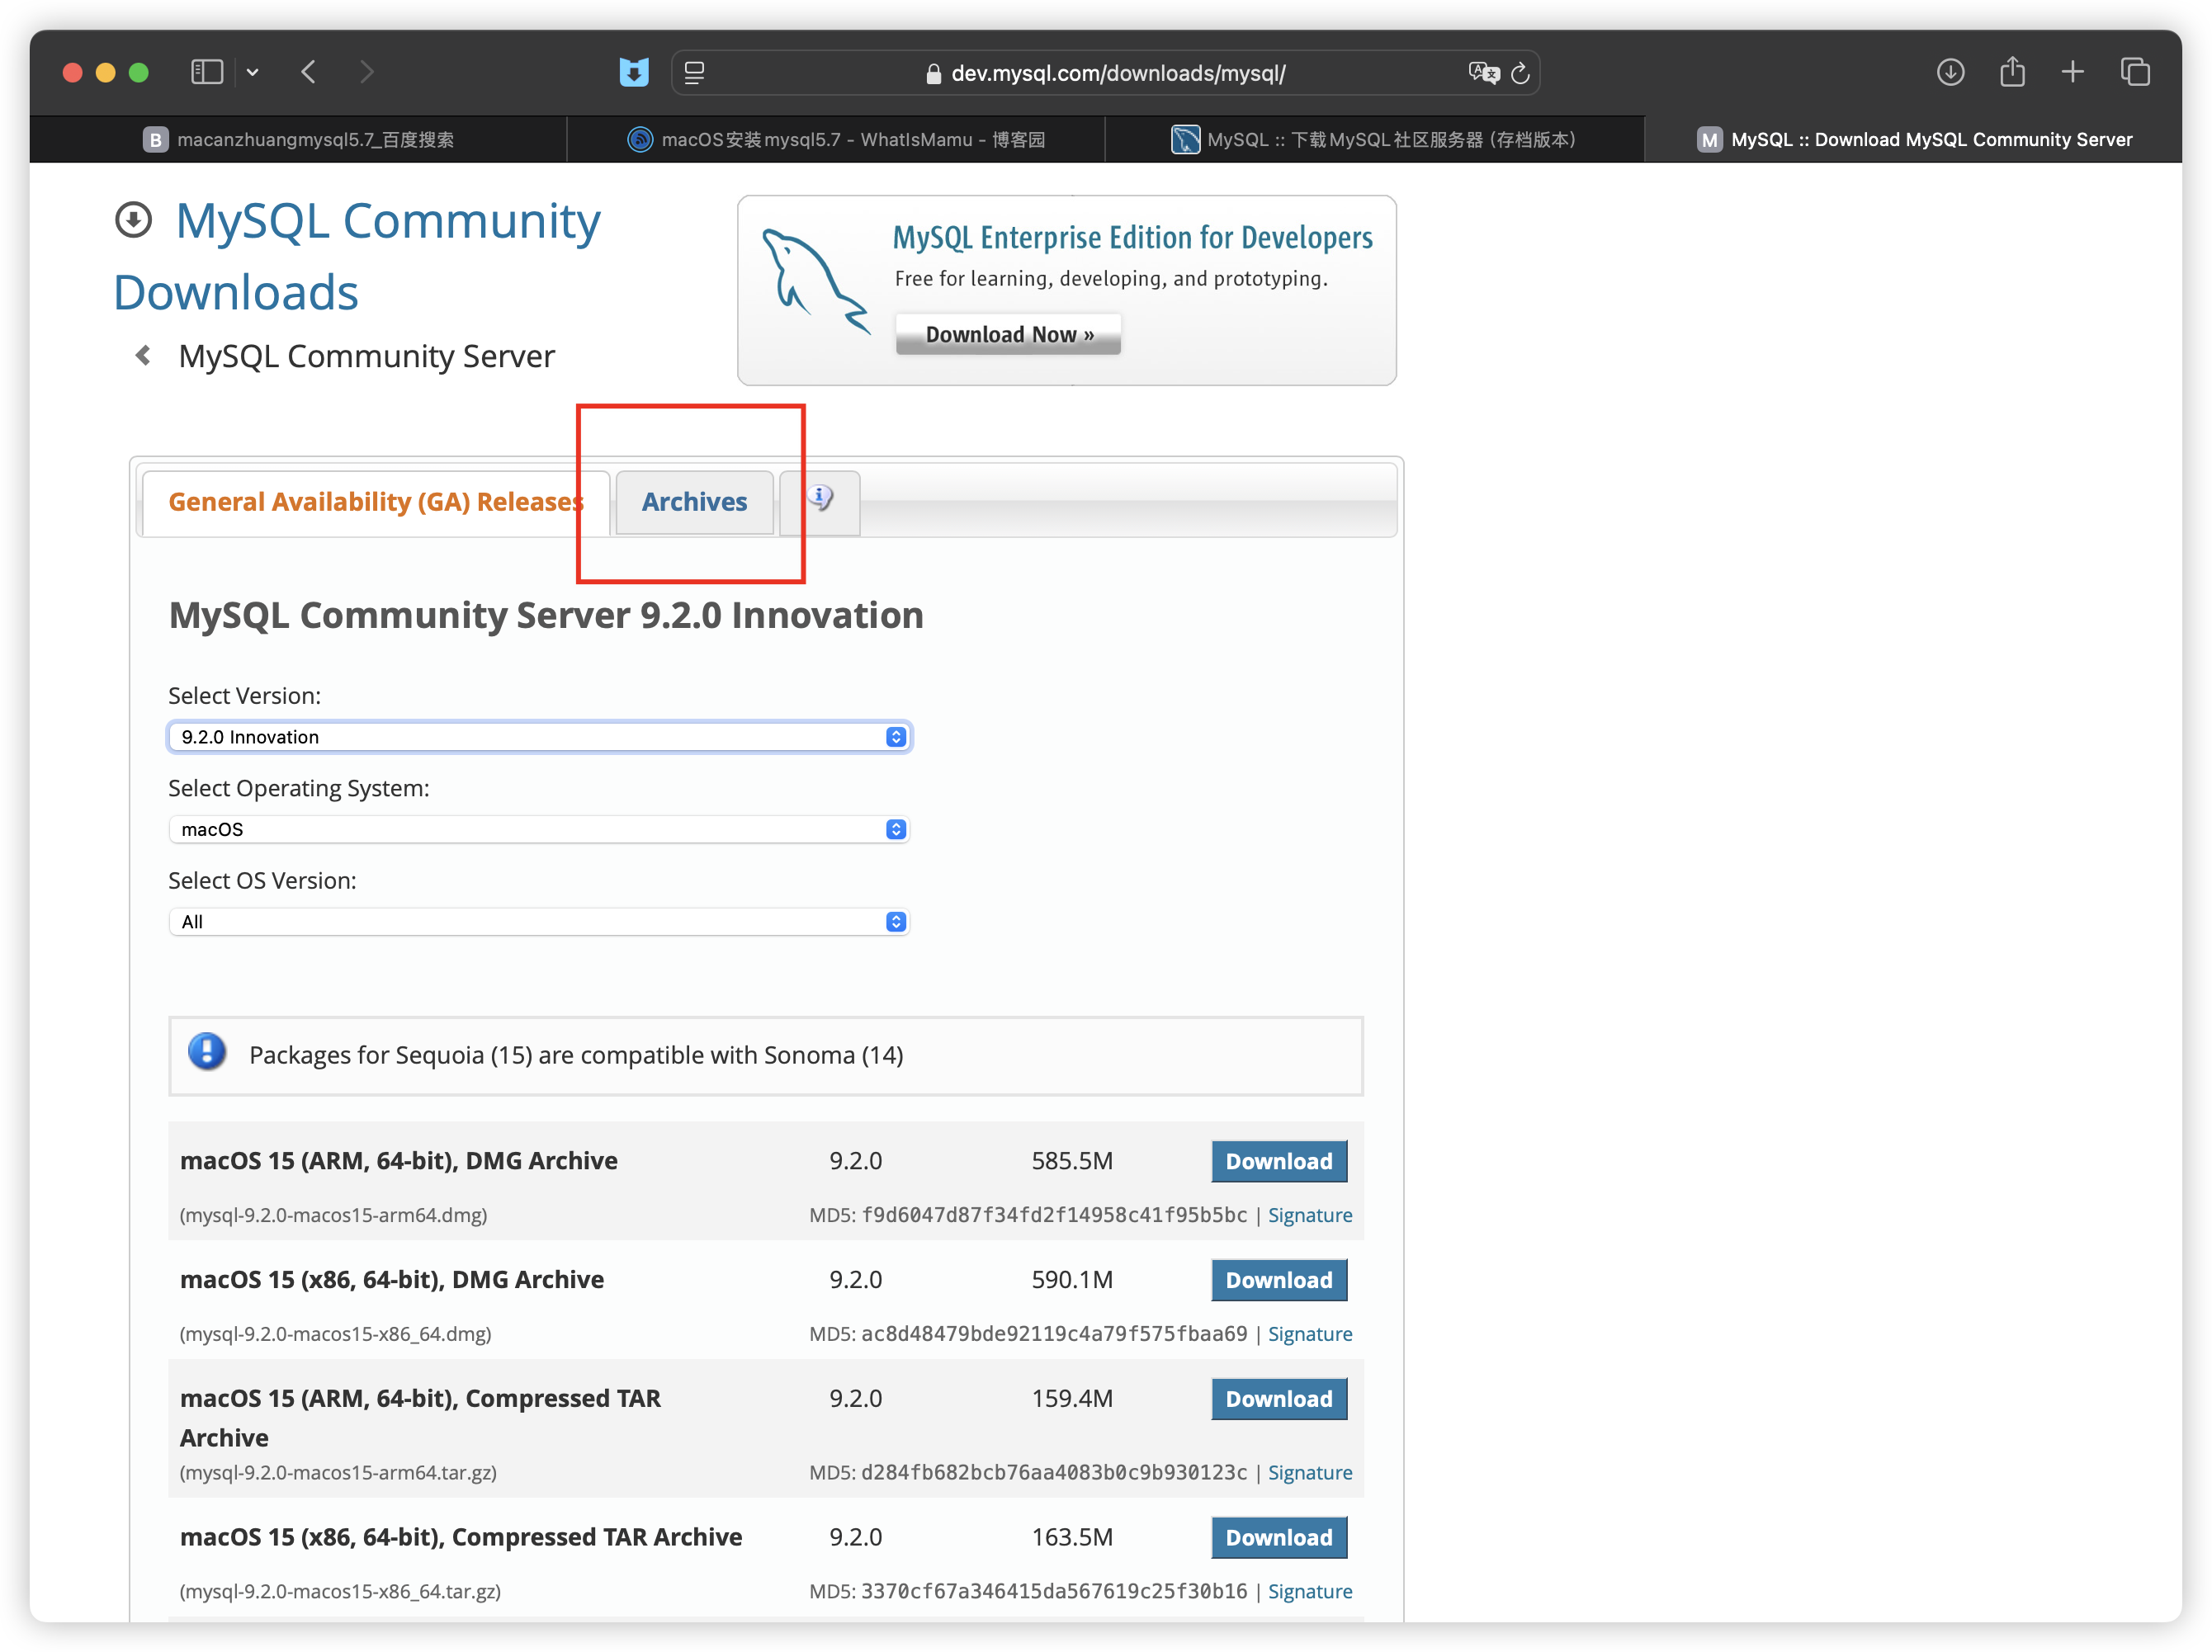2212x1652 pixels.
Task: Show Safari downloads list
Action: click(1950, 72)
